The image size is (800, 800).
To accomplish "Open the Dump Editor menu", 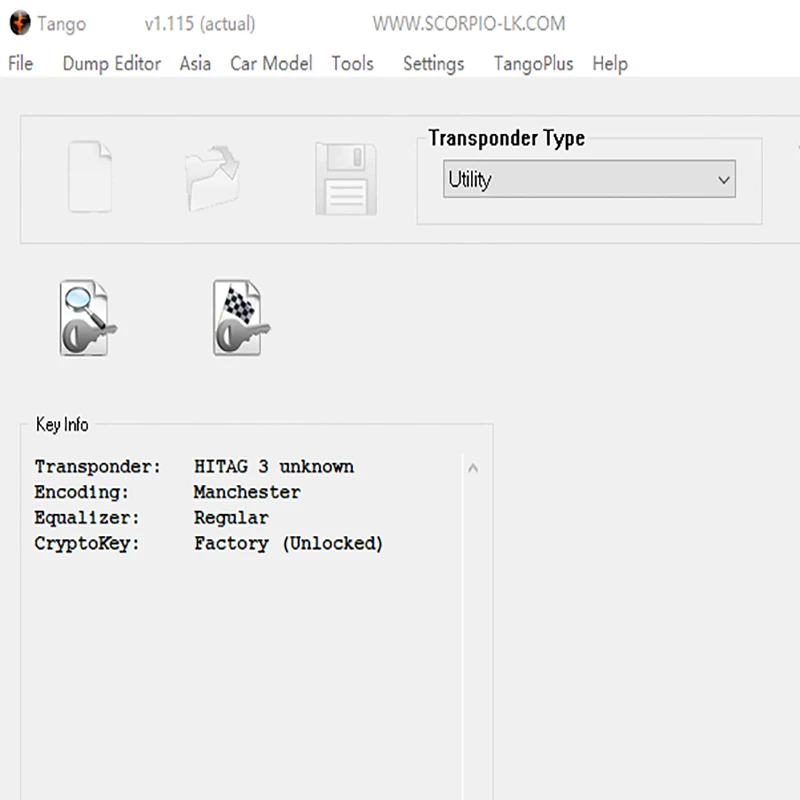I will [x=112, y=64].
